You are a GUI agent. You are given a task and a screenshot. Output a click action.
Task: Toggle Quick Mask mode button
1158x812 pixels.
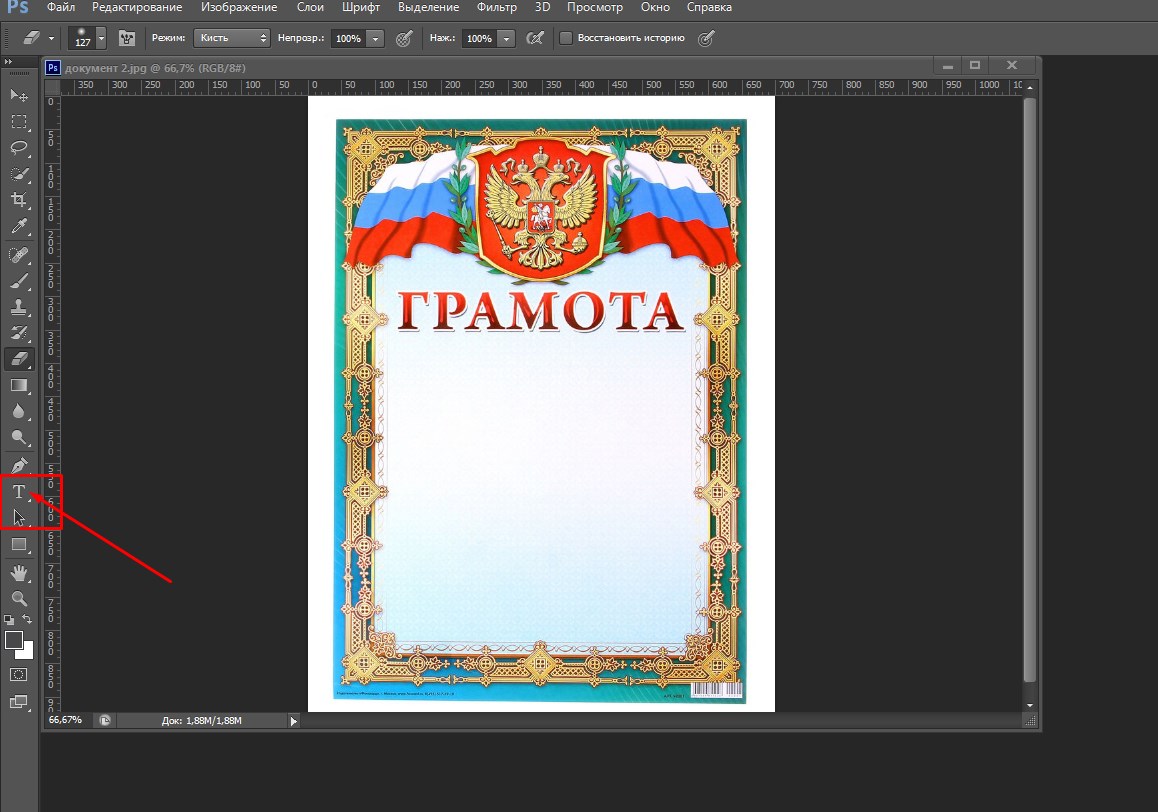pyautogui.click(x=19, y=675)
